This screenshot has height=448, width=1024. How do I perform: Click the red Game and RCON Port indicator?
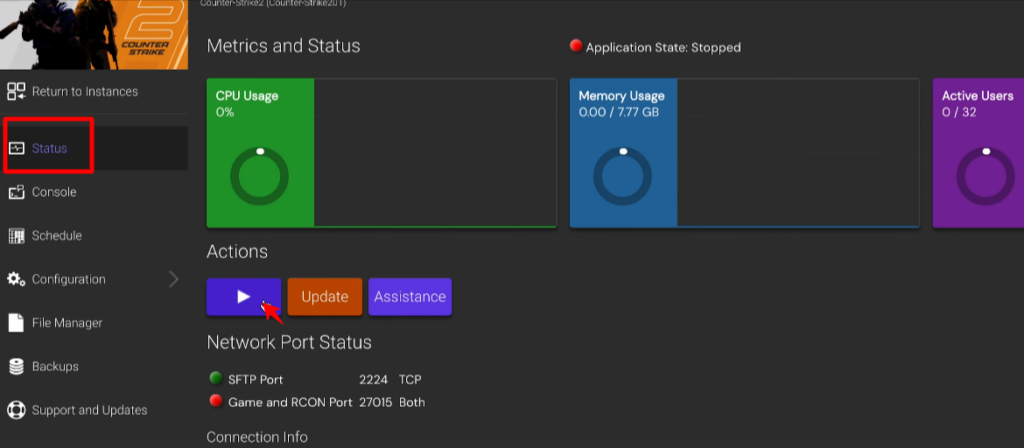pyautogui.click(x=215, y=402)
